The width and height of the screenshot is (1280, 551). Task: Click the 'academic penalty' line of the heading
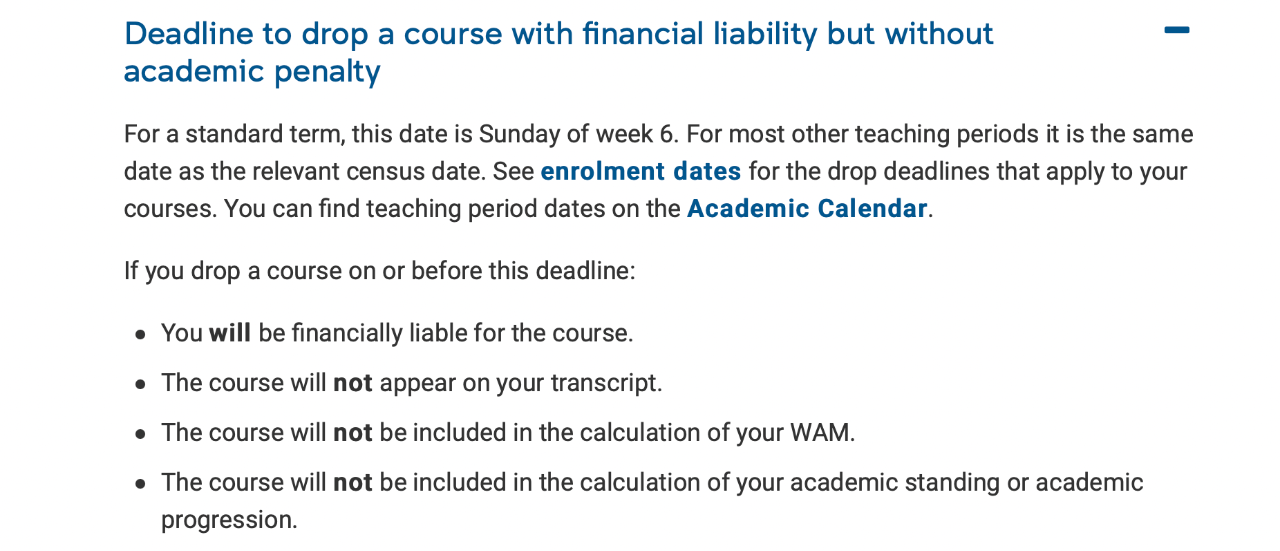tap(252, 71)
